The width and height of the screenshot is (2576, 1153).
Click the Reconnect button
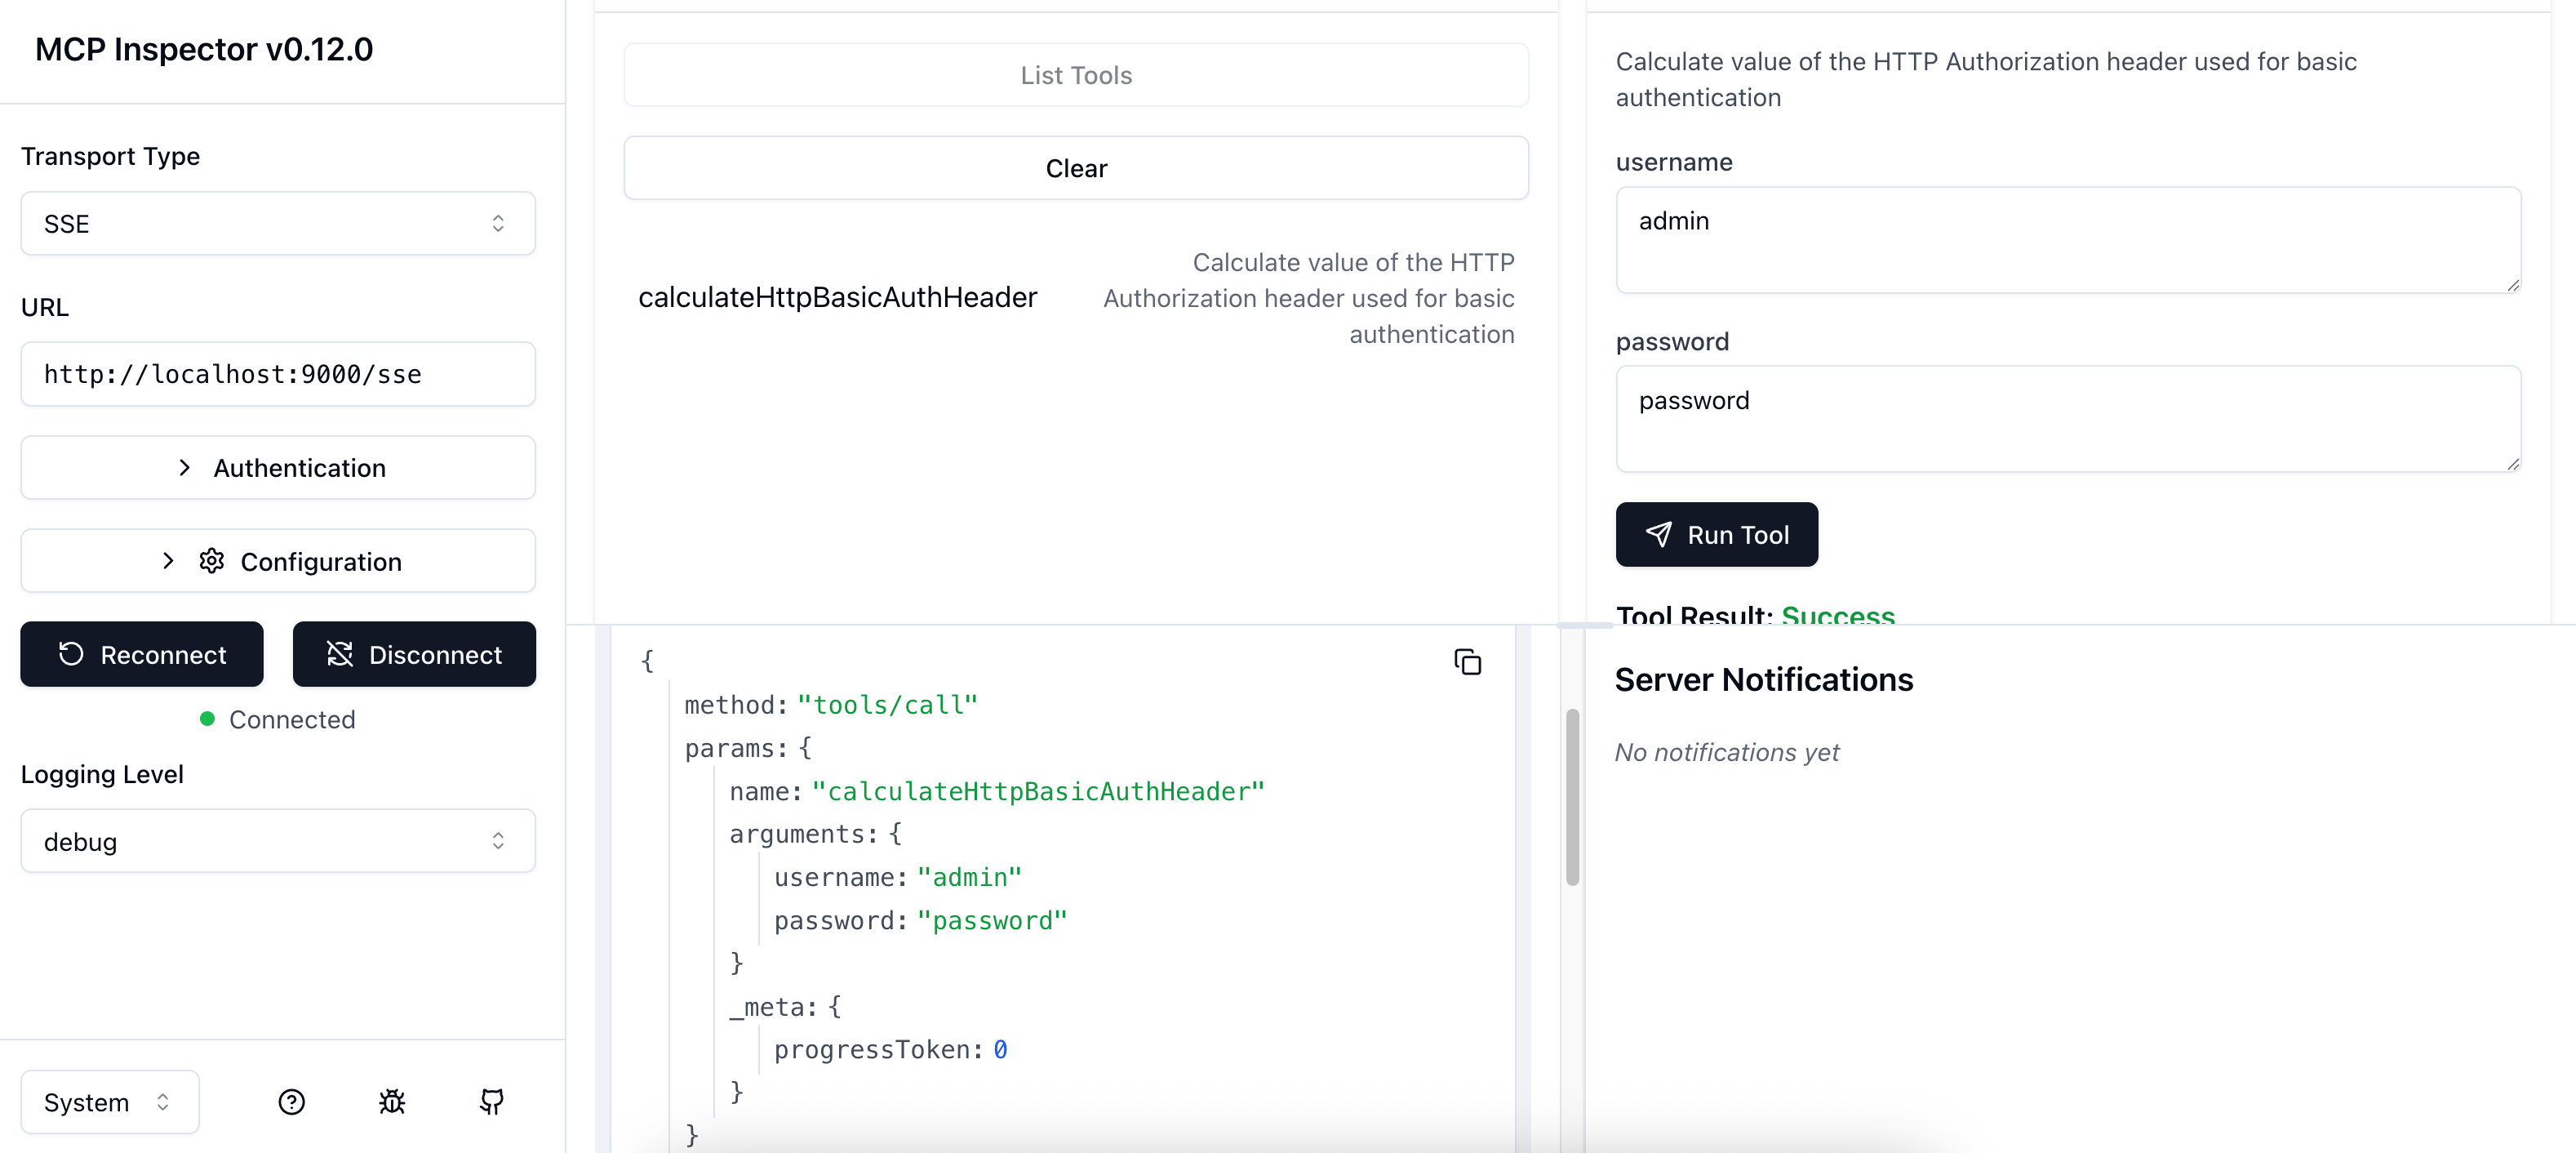(x=142, y=654)
